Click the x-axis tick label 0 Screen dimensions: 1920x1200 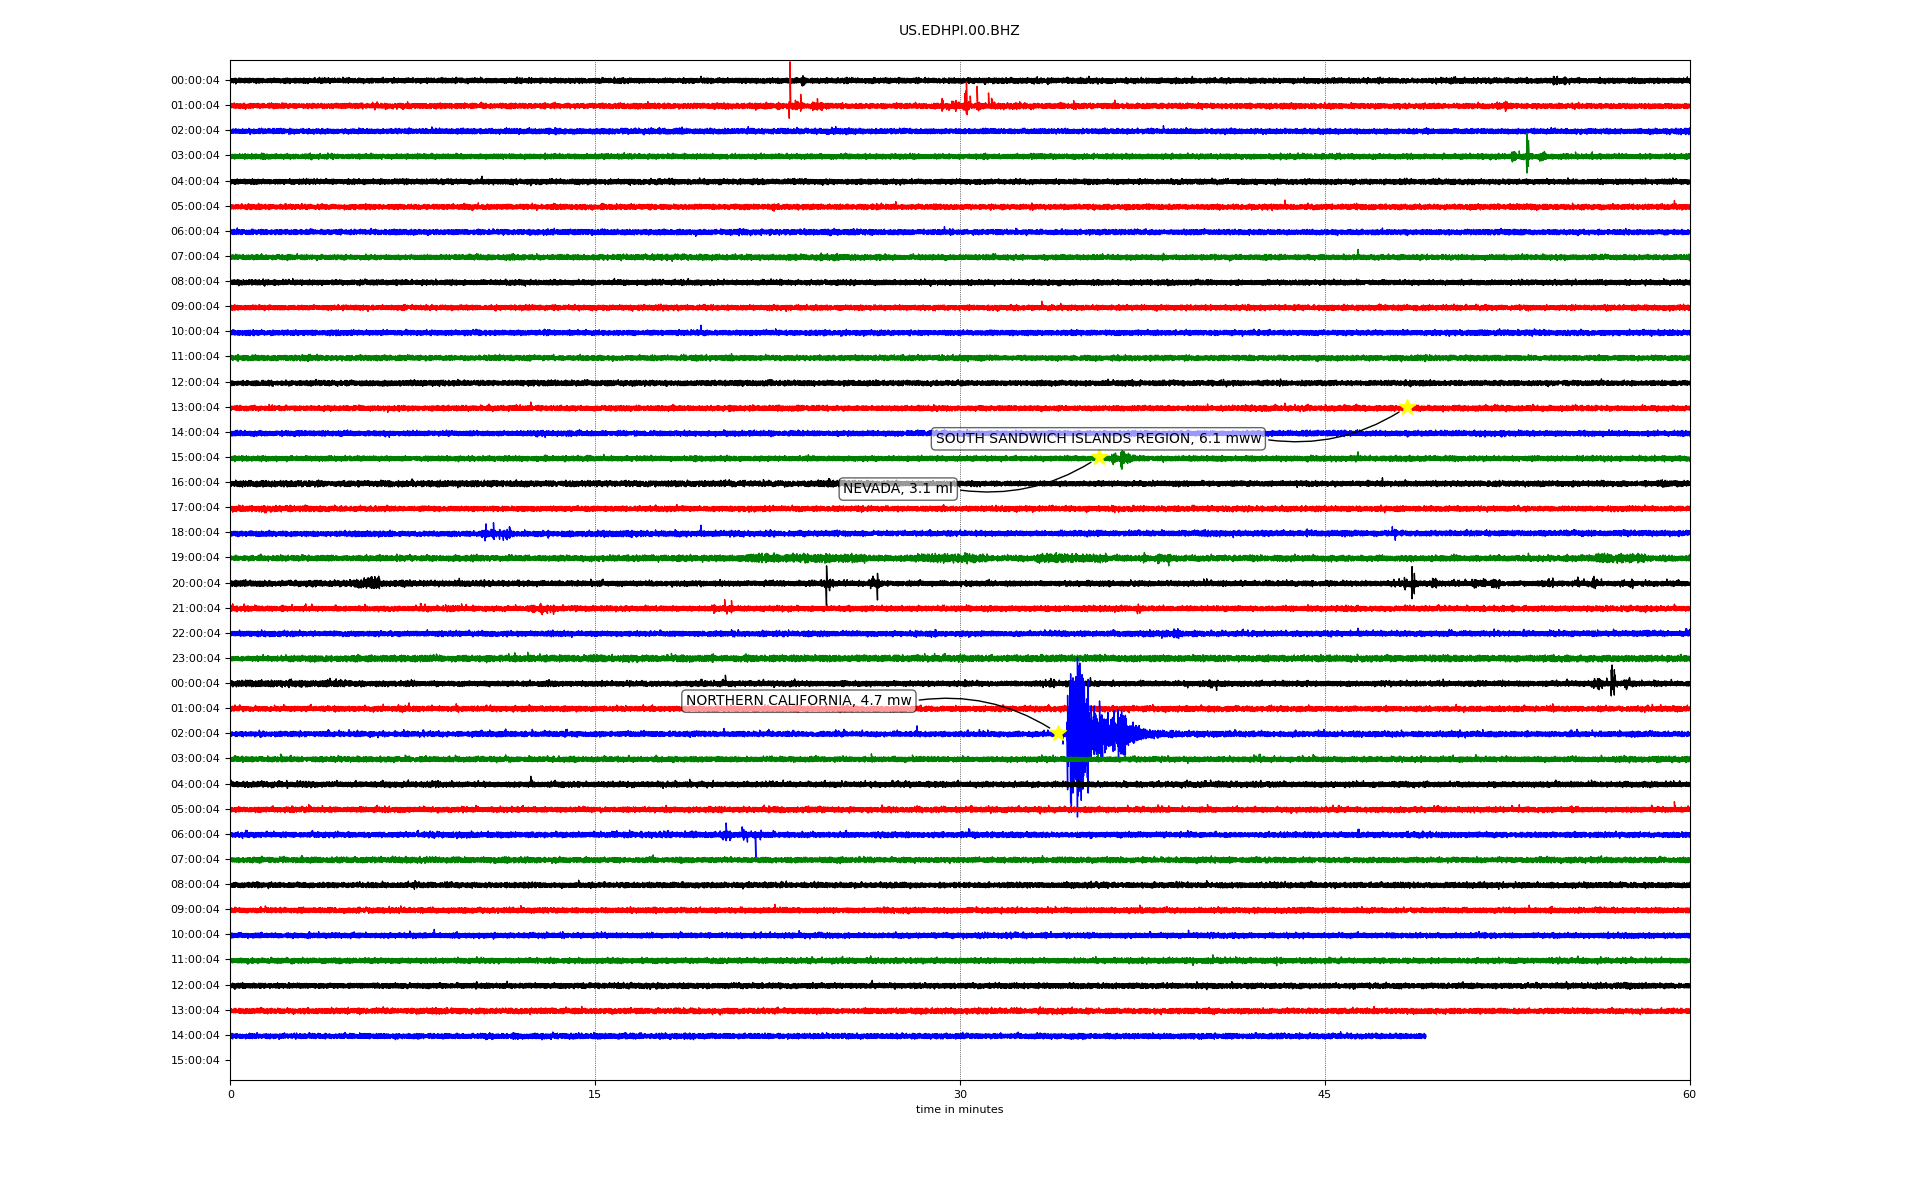pos(231,1095)
